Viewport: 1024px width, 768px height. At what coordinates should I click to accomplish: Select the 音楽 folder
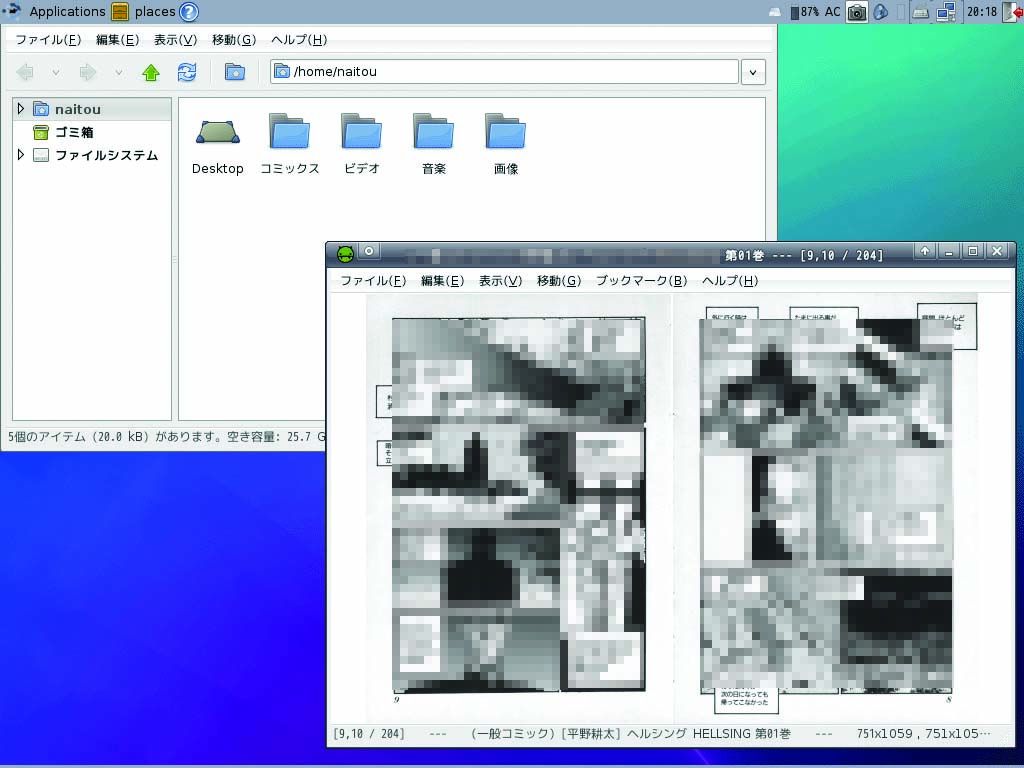click(434, 145)
